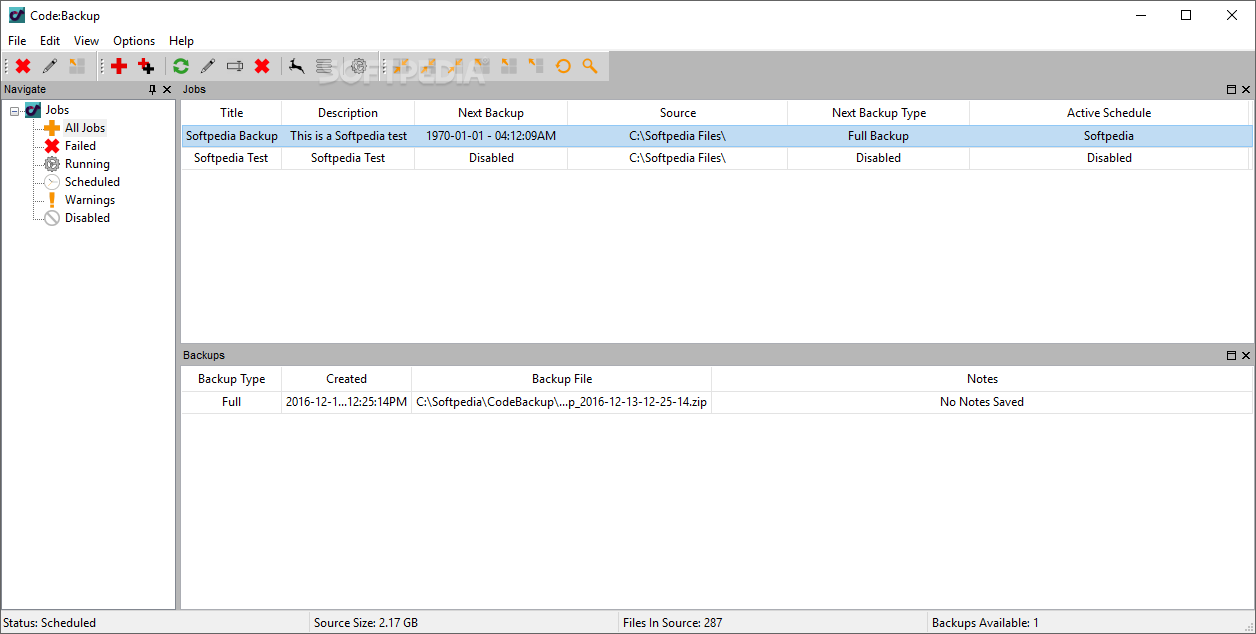Open the View menu
This screenshot has width=1256, height=634.
pos(87,41)
